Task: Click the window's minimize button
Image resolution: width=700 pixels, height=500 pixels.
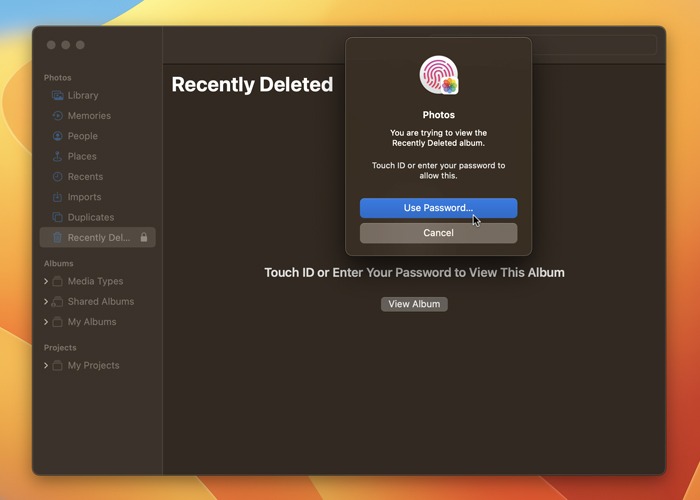Action: (x=66, y=45)
